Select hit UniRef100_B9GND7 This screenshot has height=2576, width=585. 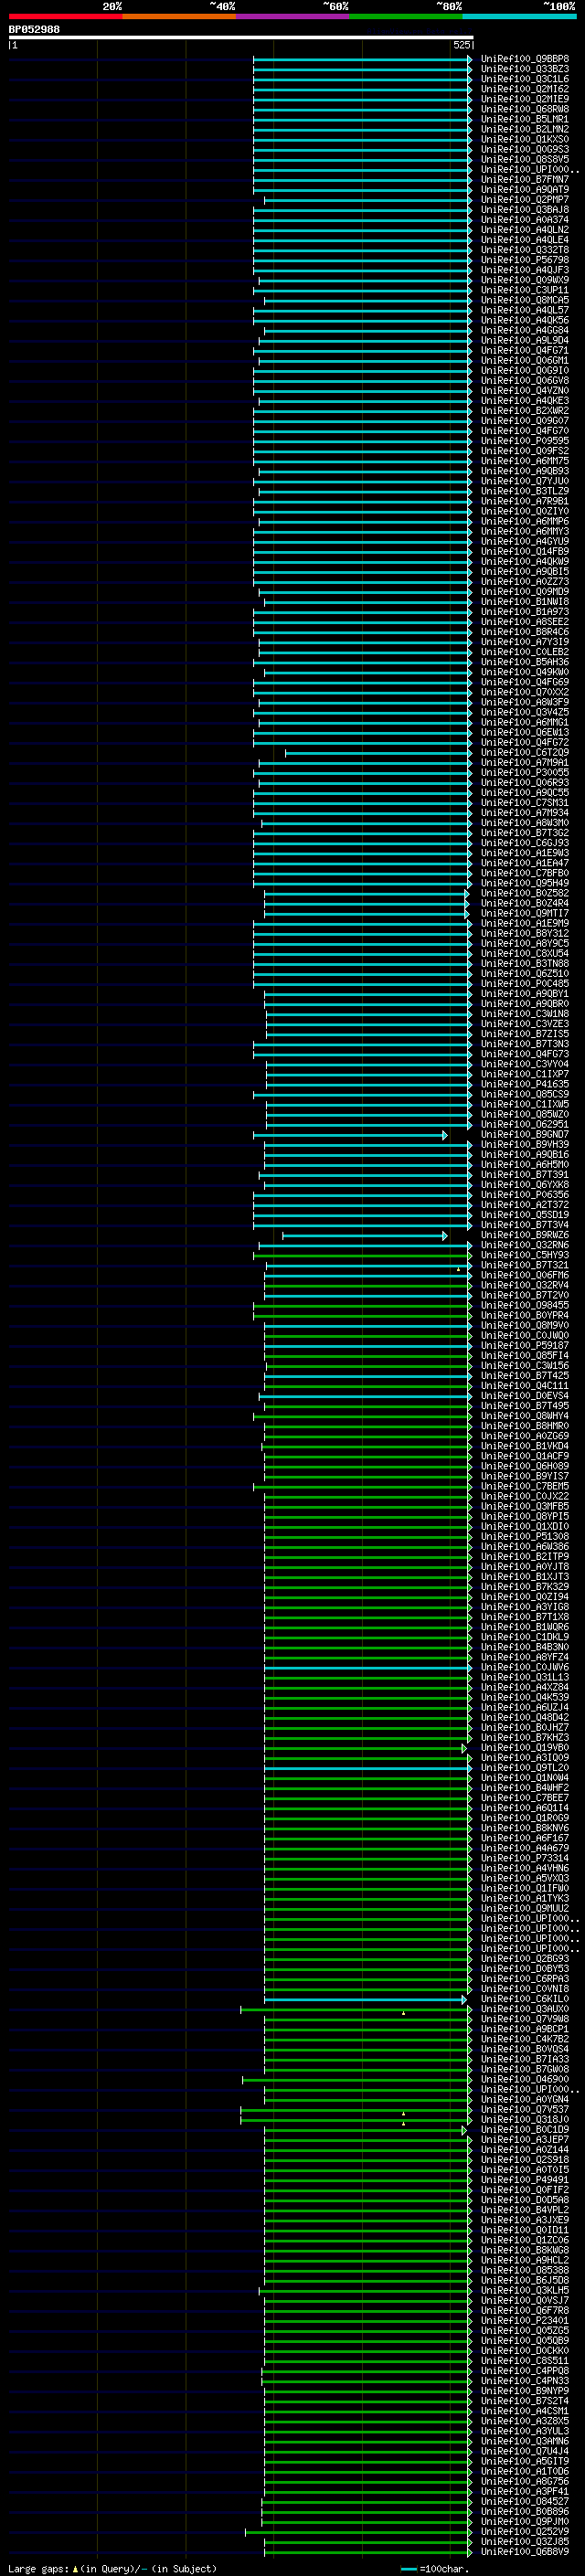click(524, 1135)
